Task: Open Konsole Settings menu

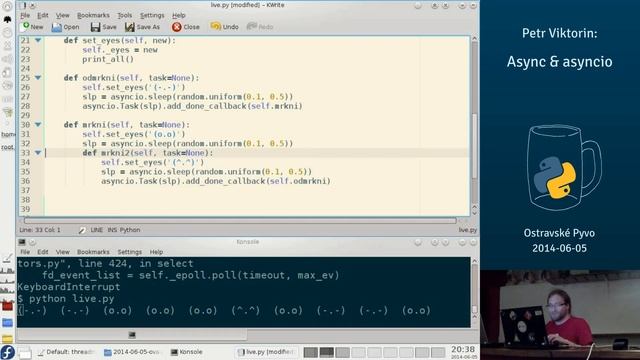Action: pyautogui.click(x=129, y=252)
